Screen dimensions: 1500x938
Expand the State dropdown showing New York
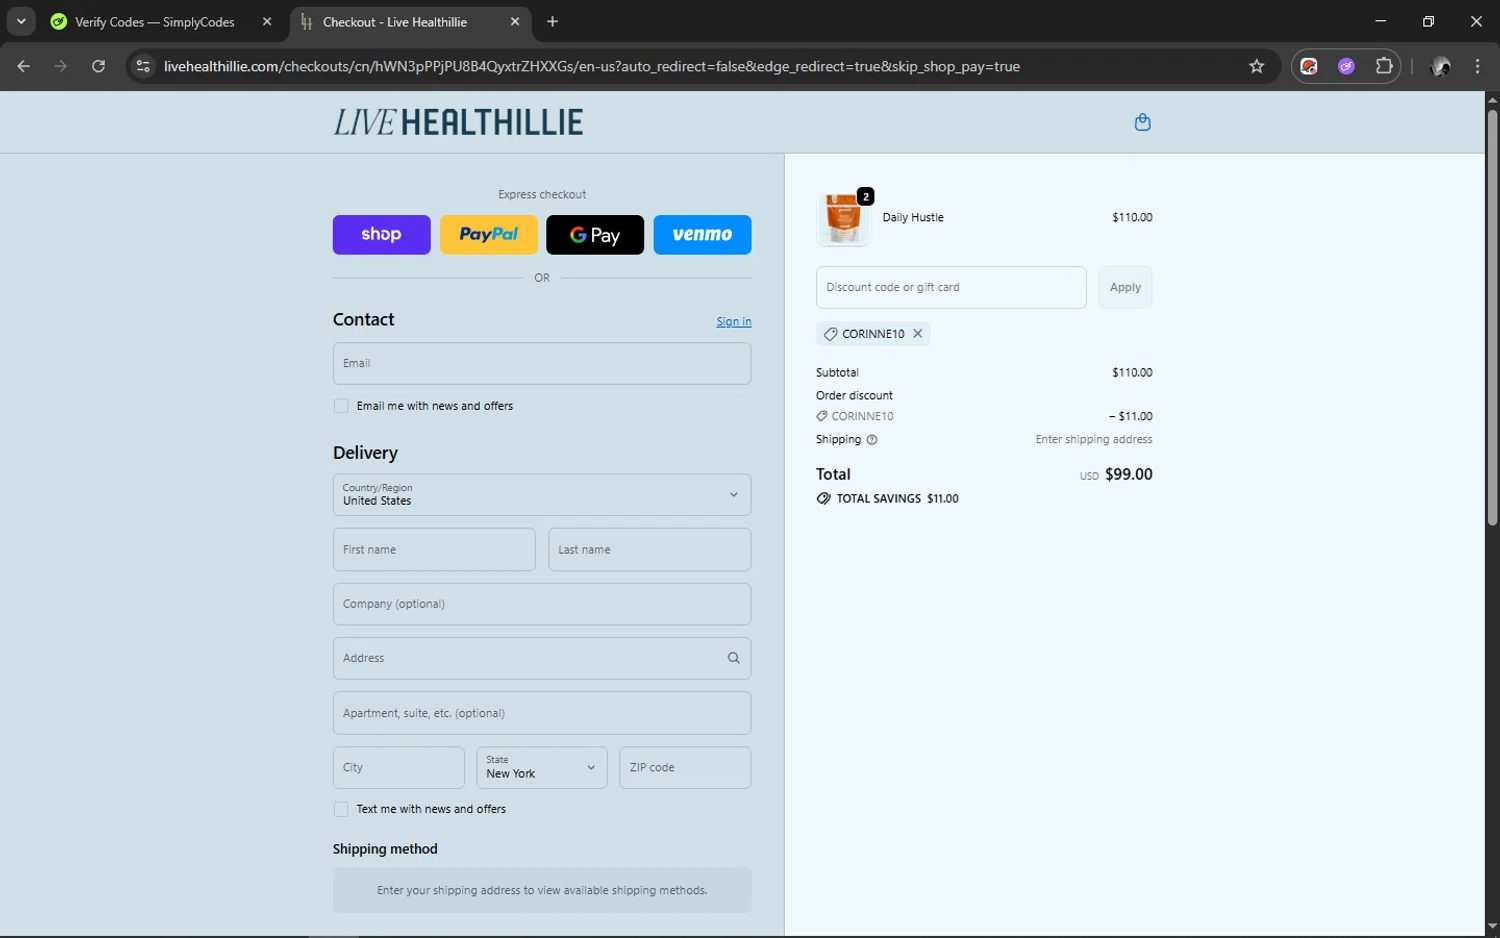tap(542, 768)
